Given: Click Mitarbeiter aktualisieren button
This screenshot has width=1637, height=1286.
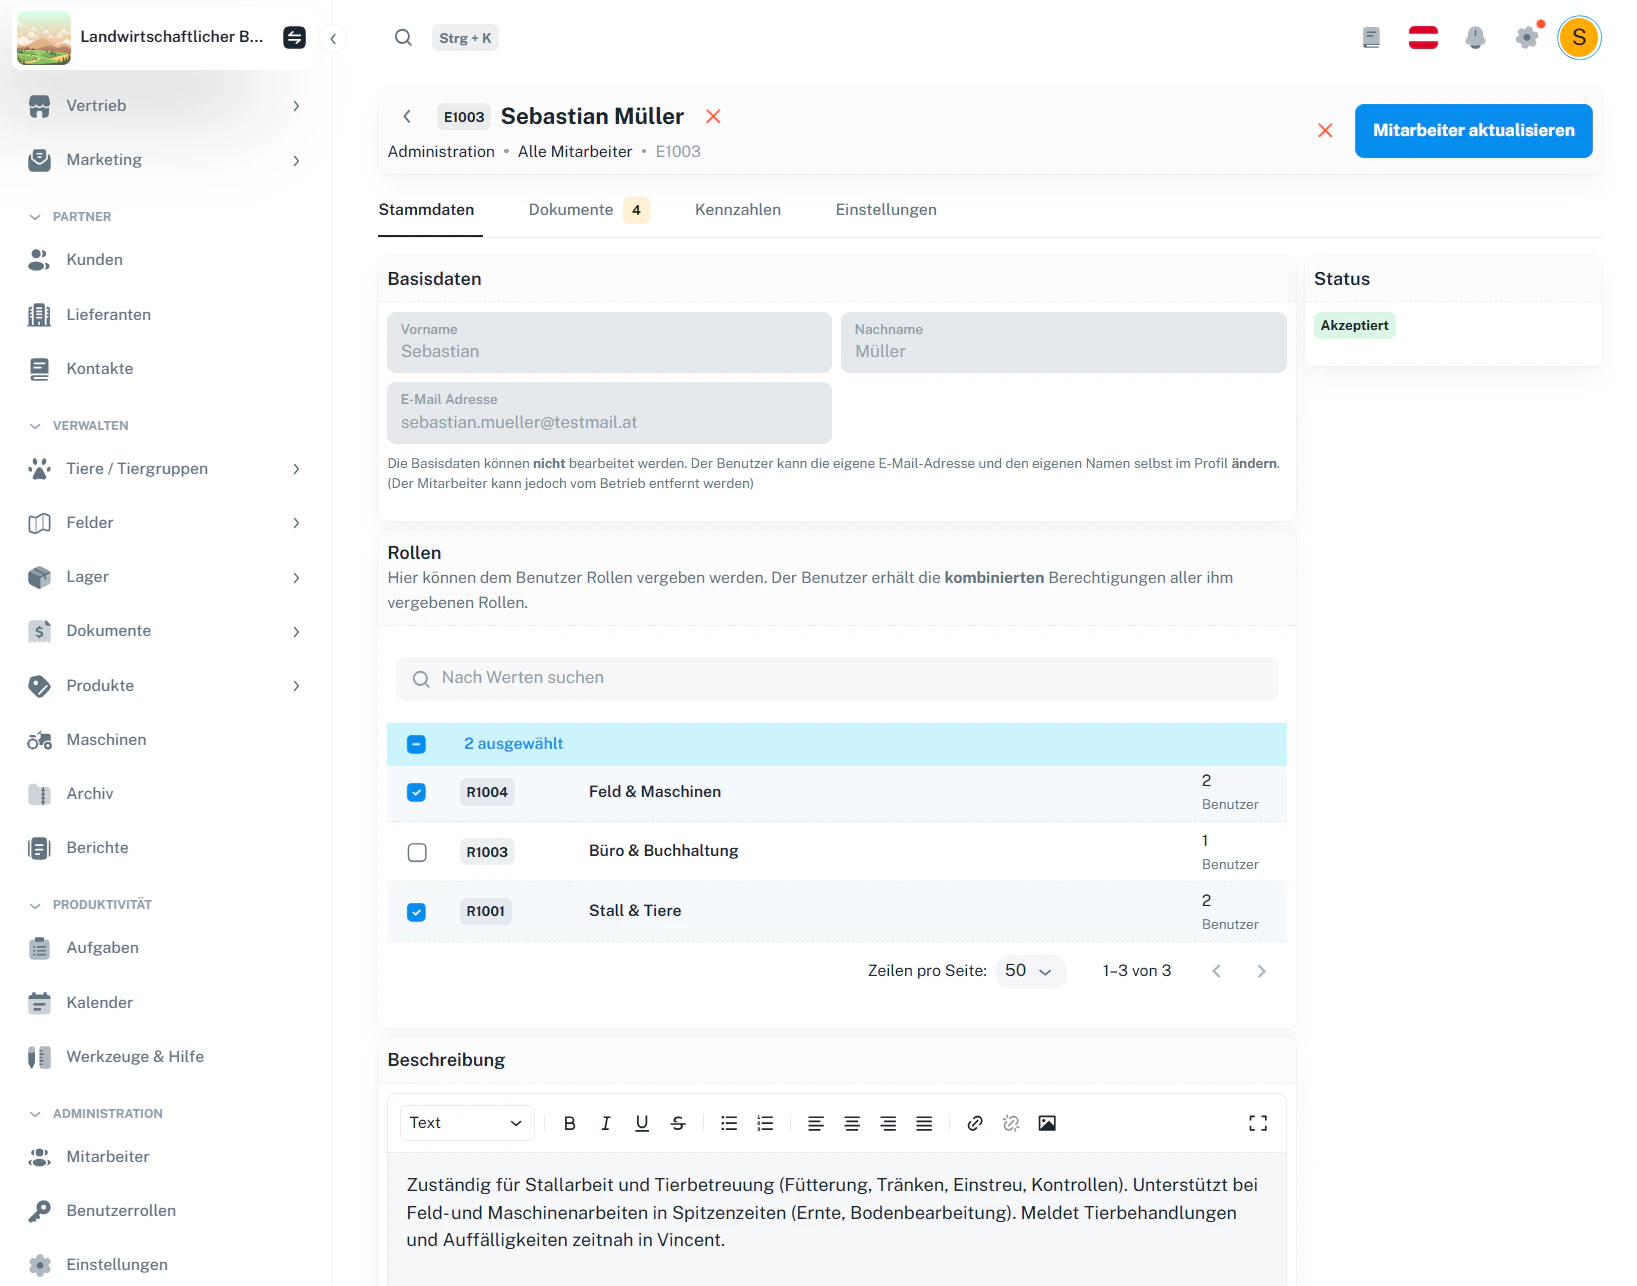Looking at the screenshot, I should click(x=1473, y=131).
